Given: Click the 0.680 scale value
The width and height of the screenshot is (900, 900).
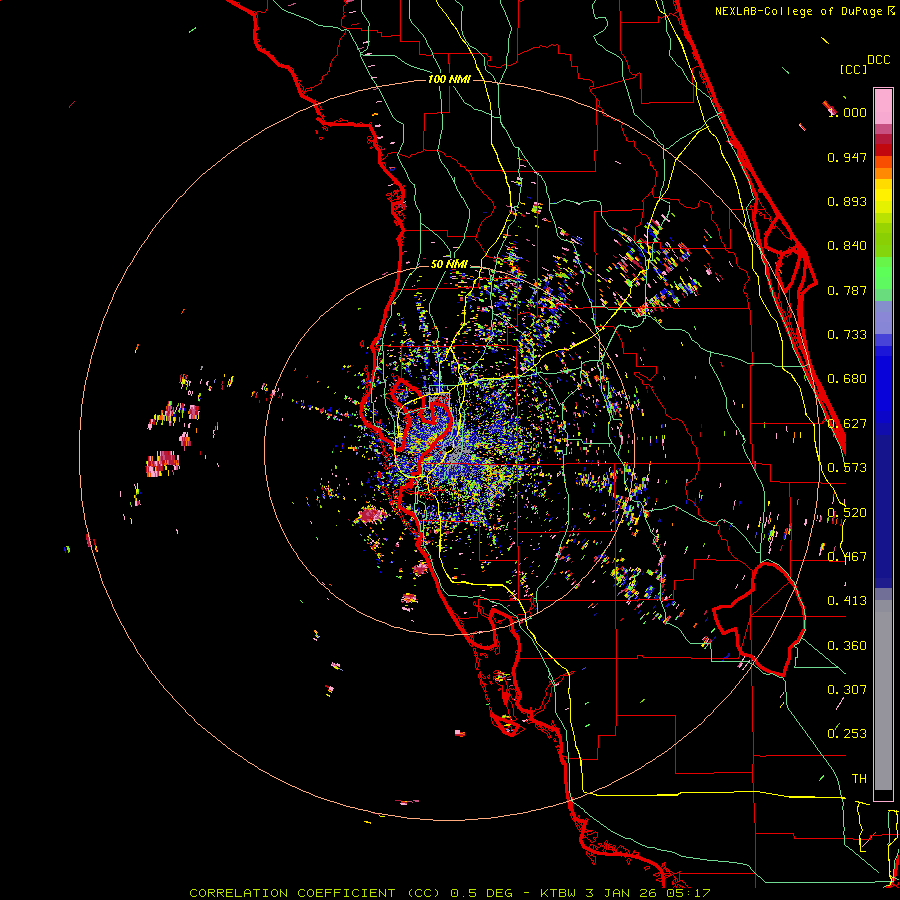Looking at the screenshot, I should [847, 379].
